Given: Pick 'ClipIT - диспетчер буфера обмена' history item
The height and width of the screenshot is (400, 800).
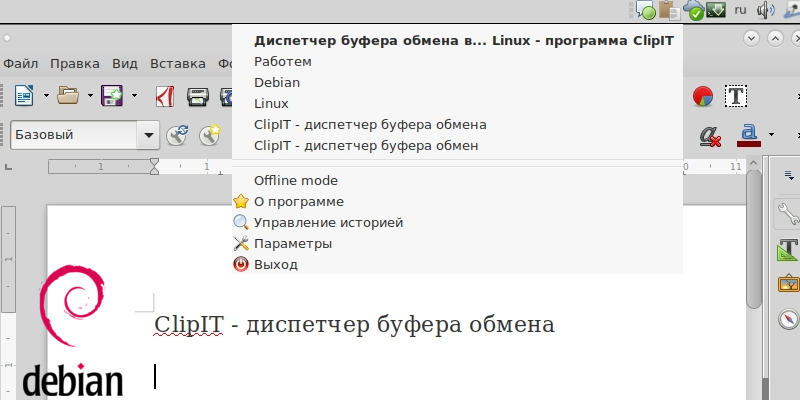Looking at the screenshot, I should click(457, 124).
